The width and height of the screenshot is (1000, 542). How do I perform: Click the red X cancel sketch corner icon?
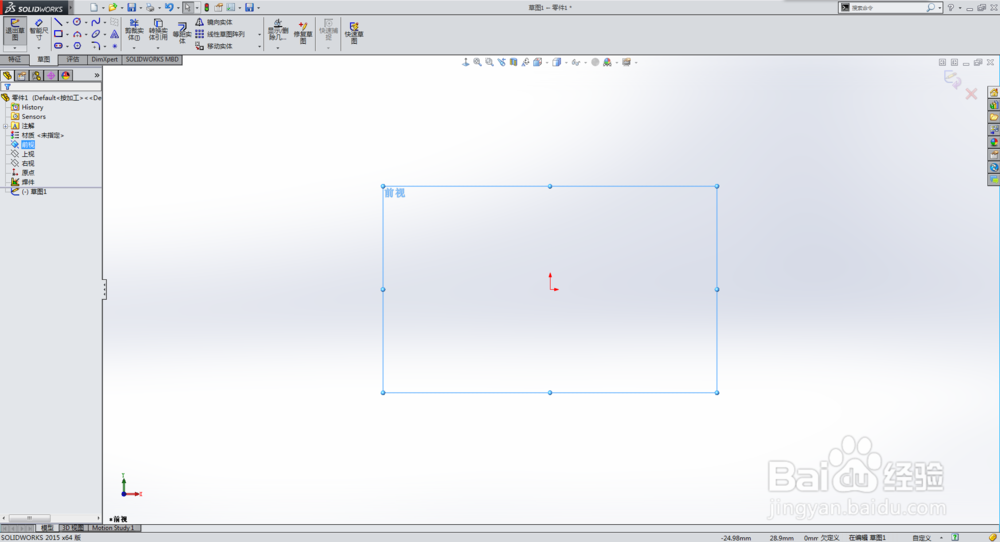[x=971, y=94]
